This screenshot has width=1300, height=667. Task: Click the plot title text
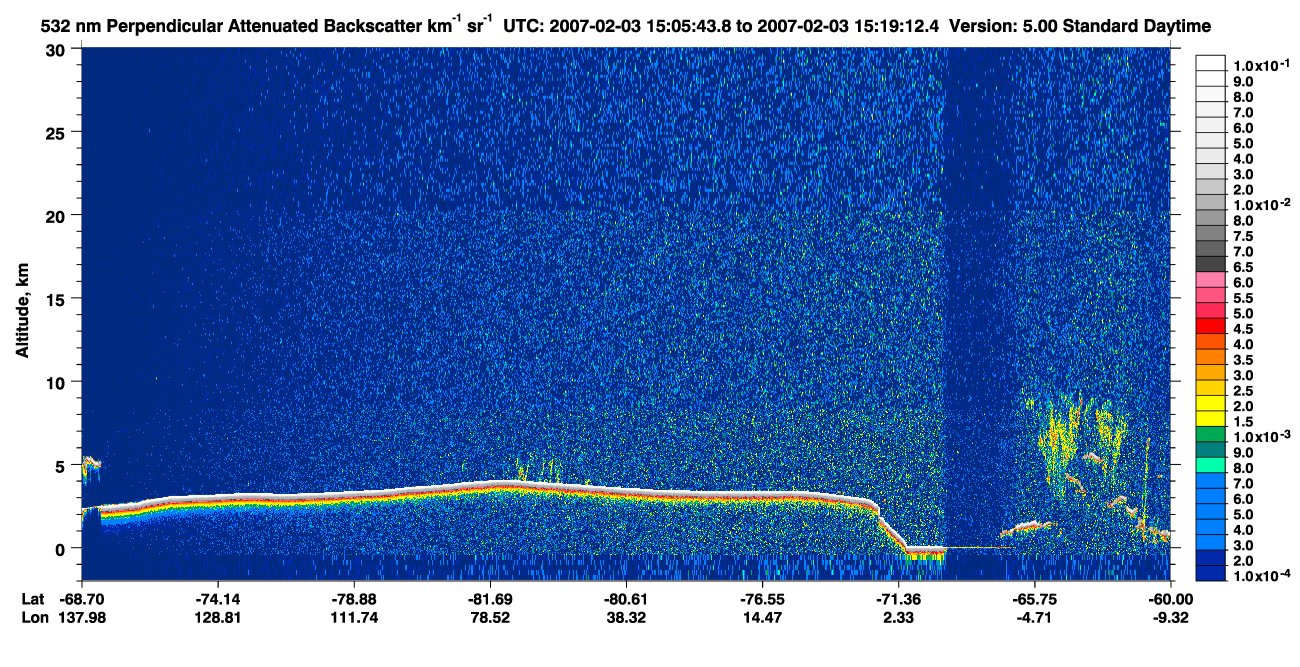(626, 23)
